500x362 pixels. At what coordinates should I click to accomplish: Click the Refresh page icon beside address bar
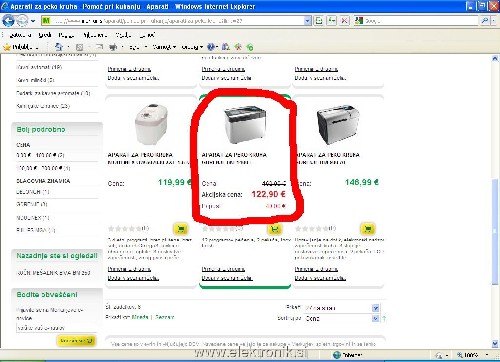tap(332, 21)
